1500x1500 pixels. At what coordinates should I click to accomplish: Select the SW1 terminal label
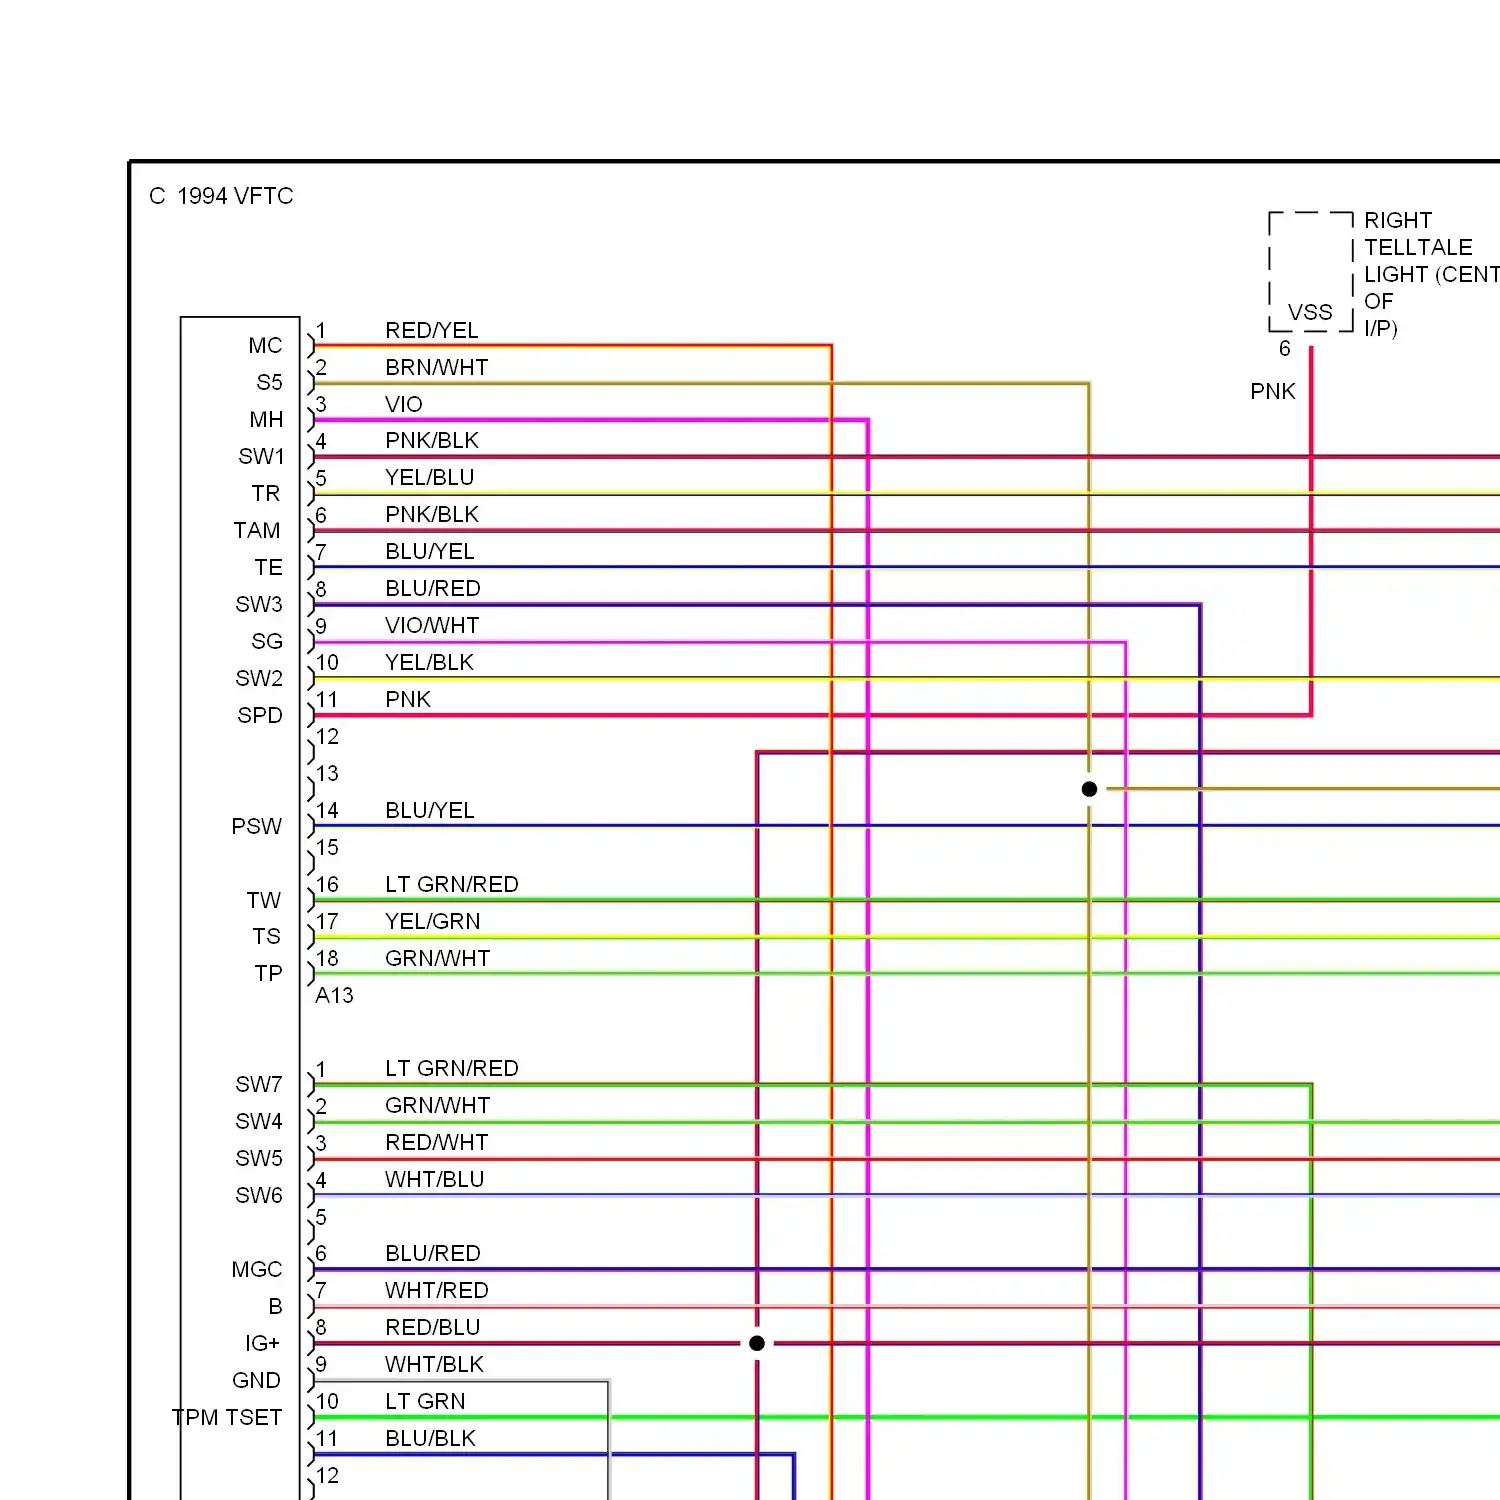(x=261, y=456)
